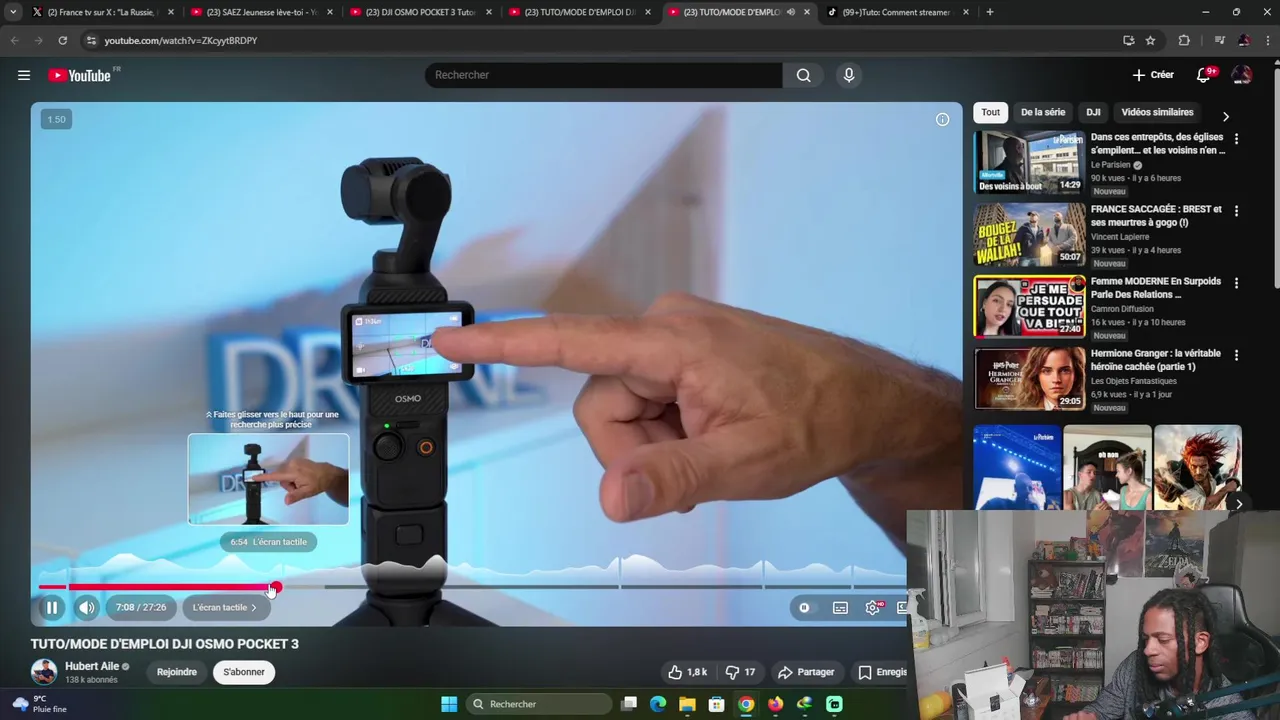This screenshot has width=1280, height=720.
Task: Show more filter chips with arrow
Action: pyautogui.click(x=1226, y=116)
